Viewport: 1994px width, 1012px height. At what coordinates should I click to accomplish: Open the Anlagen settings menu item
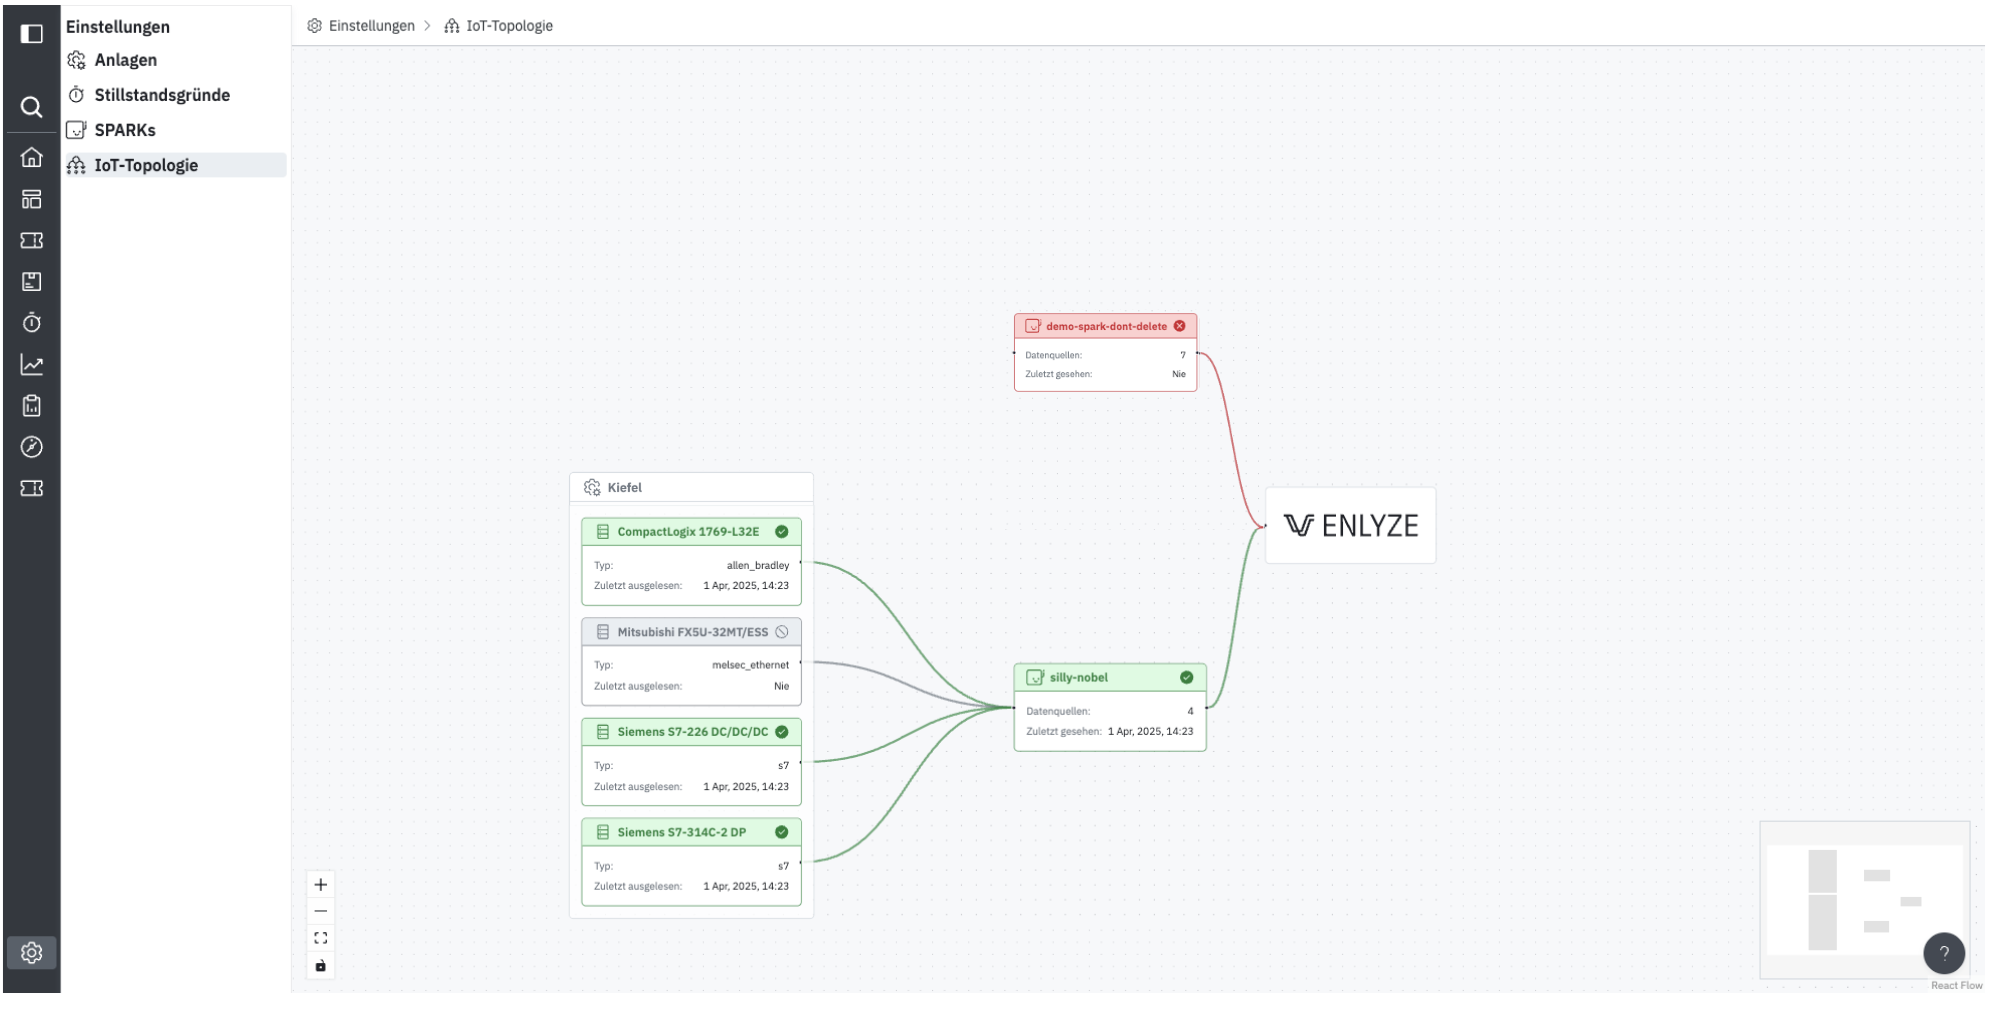[126, 60]
